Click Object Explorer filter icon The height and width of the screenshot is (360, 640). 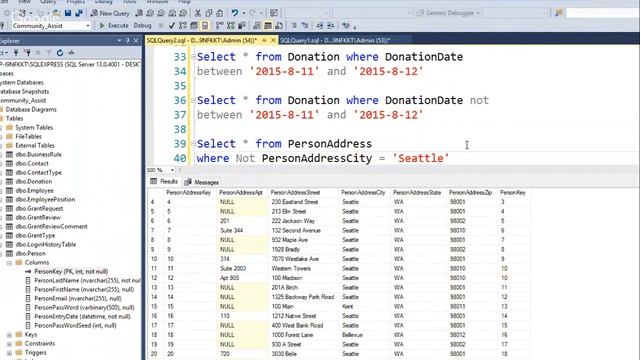pyautogui.click(x=49, y=53)
